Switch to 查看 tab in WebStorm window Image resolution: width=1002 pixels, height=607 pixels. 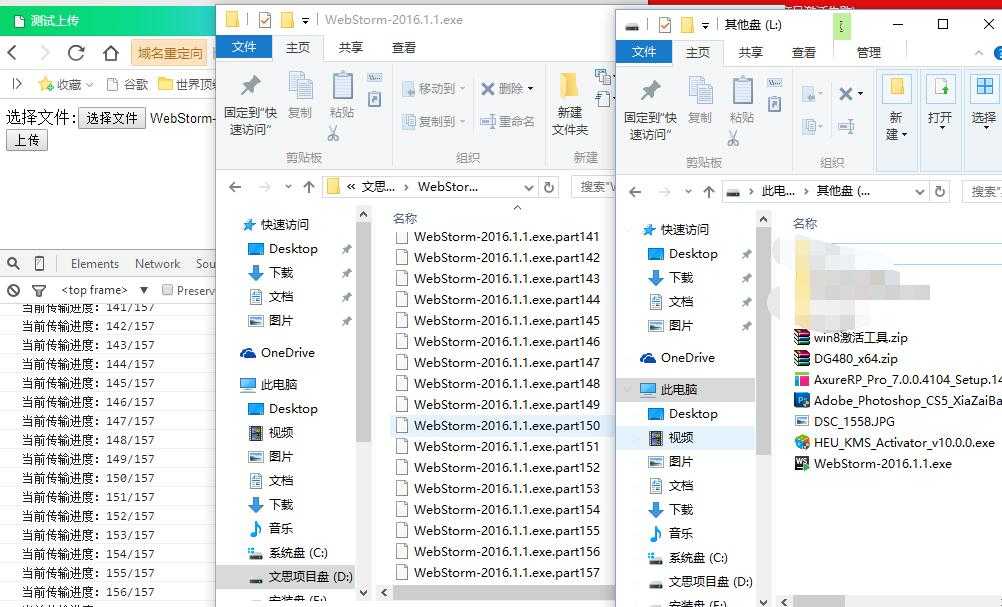(403, 47)
